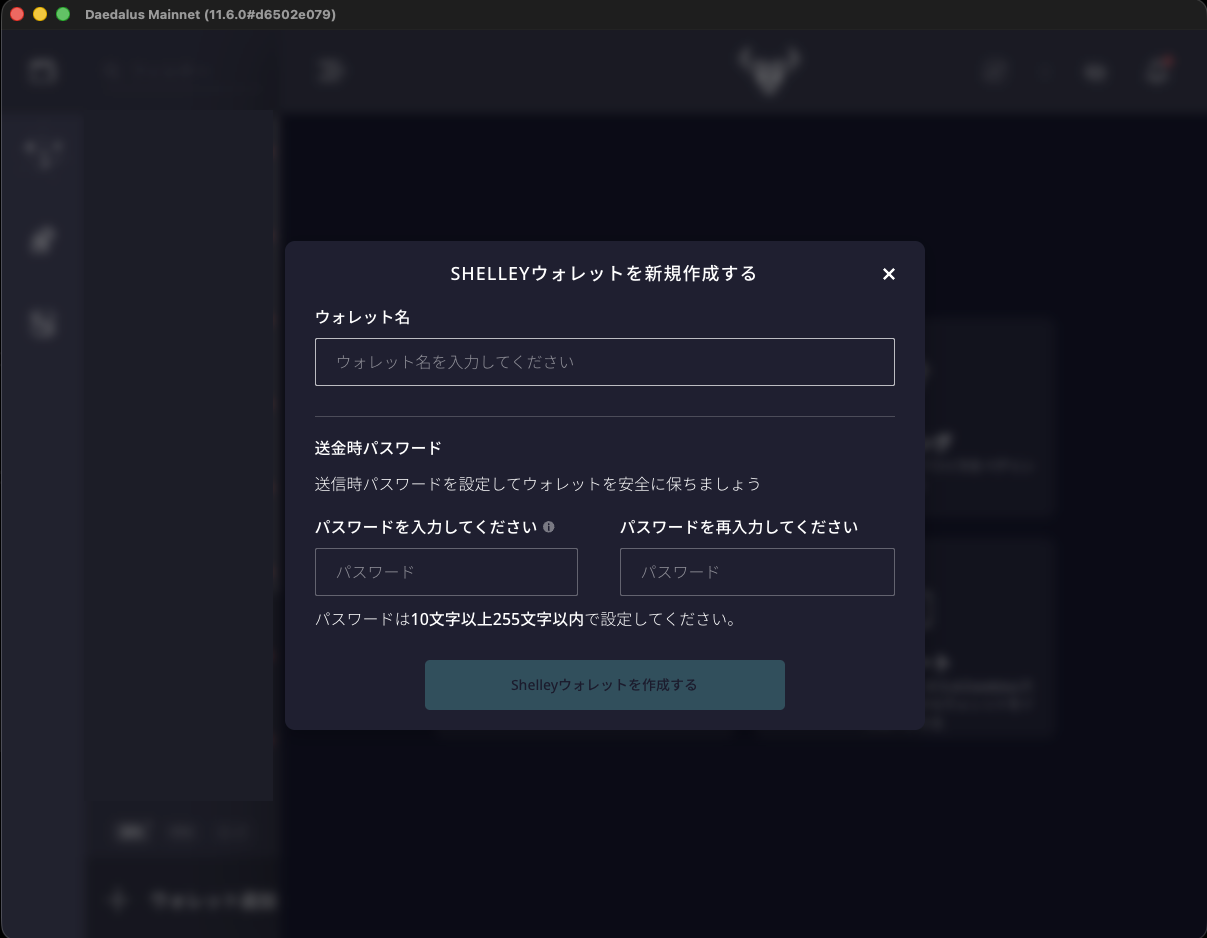
Task: Click the Daedalus Mainnet window title
Action: coord(211,15)
